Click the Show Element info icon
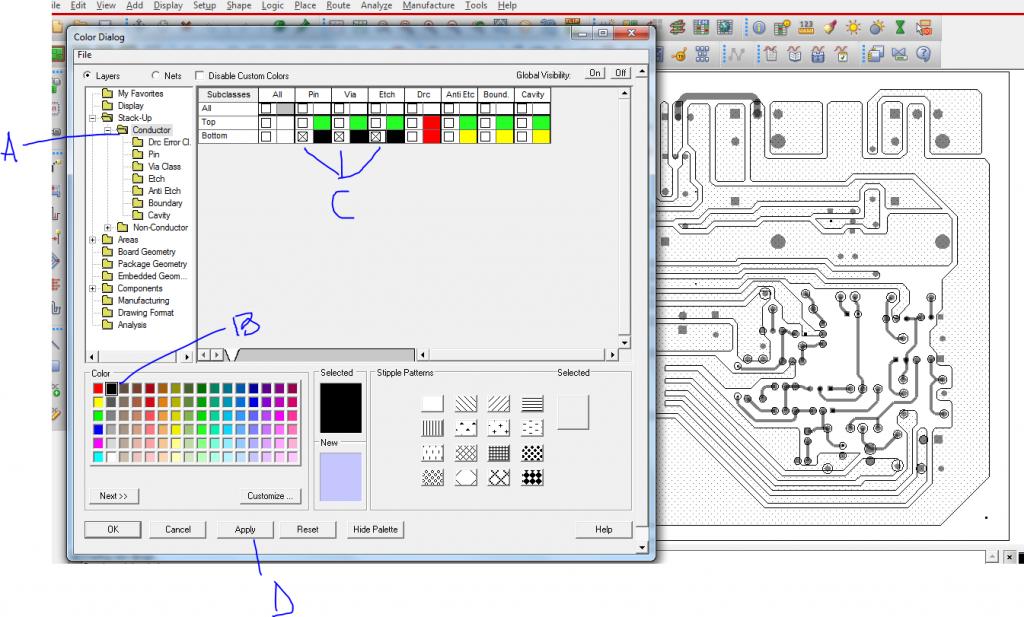 click(759, 27)
